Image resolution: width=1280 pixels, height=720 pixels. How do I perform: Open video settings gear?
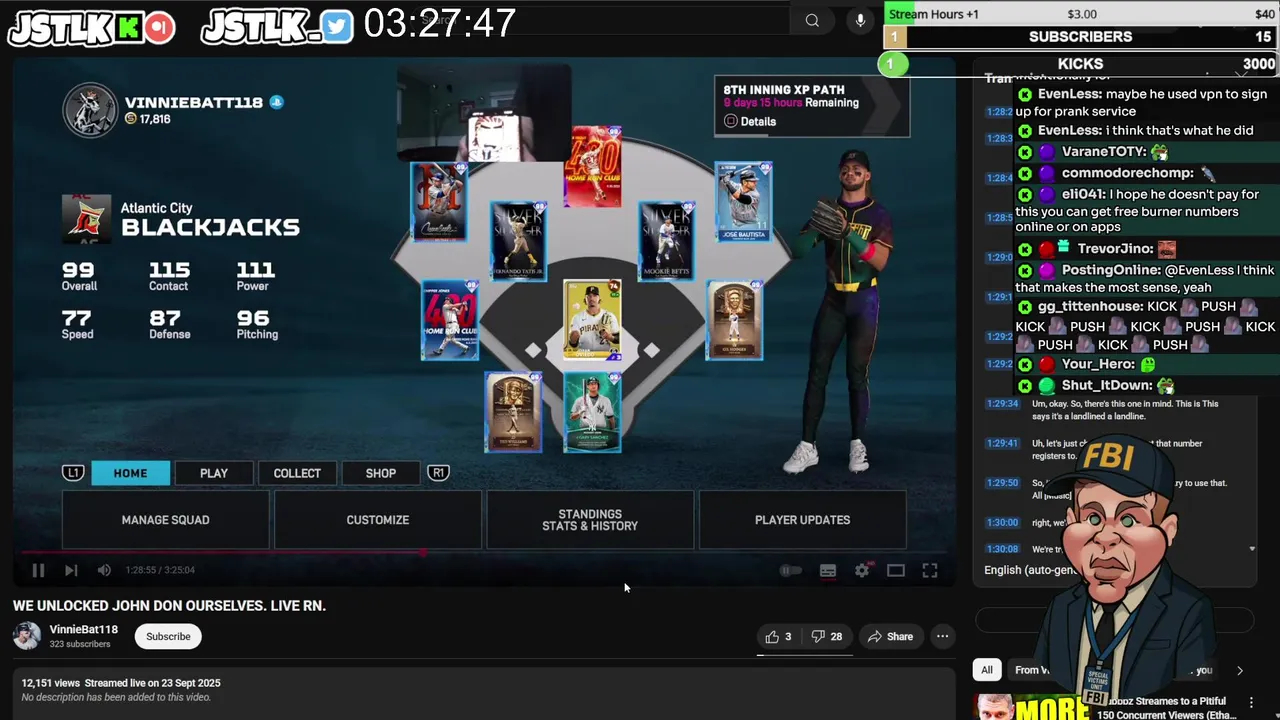coord(862,570)
